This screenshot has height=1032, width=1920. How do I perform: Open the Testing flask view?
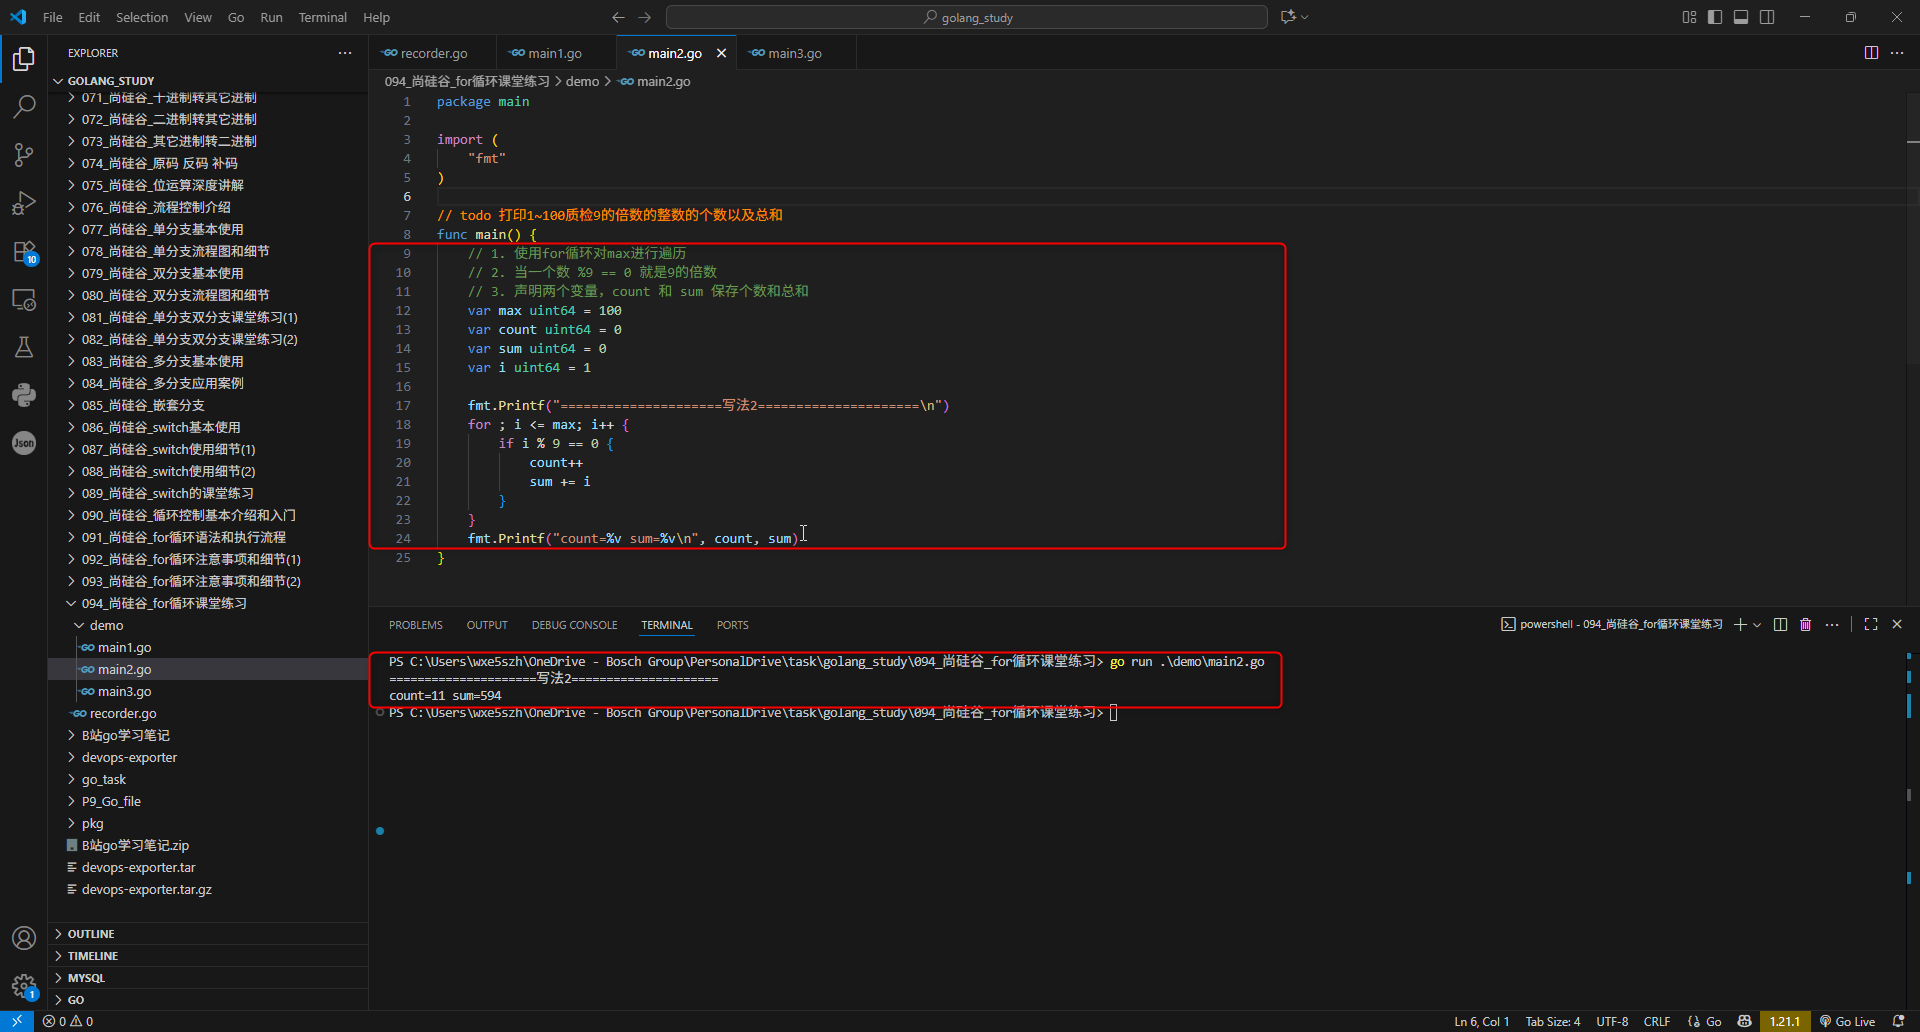(x=24, y=347)
